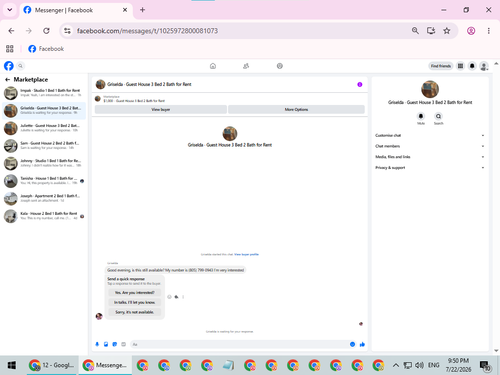Click the install app icon in address bar

431,31
